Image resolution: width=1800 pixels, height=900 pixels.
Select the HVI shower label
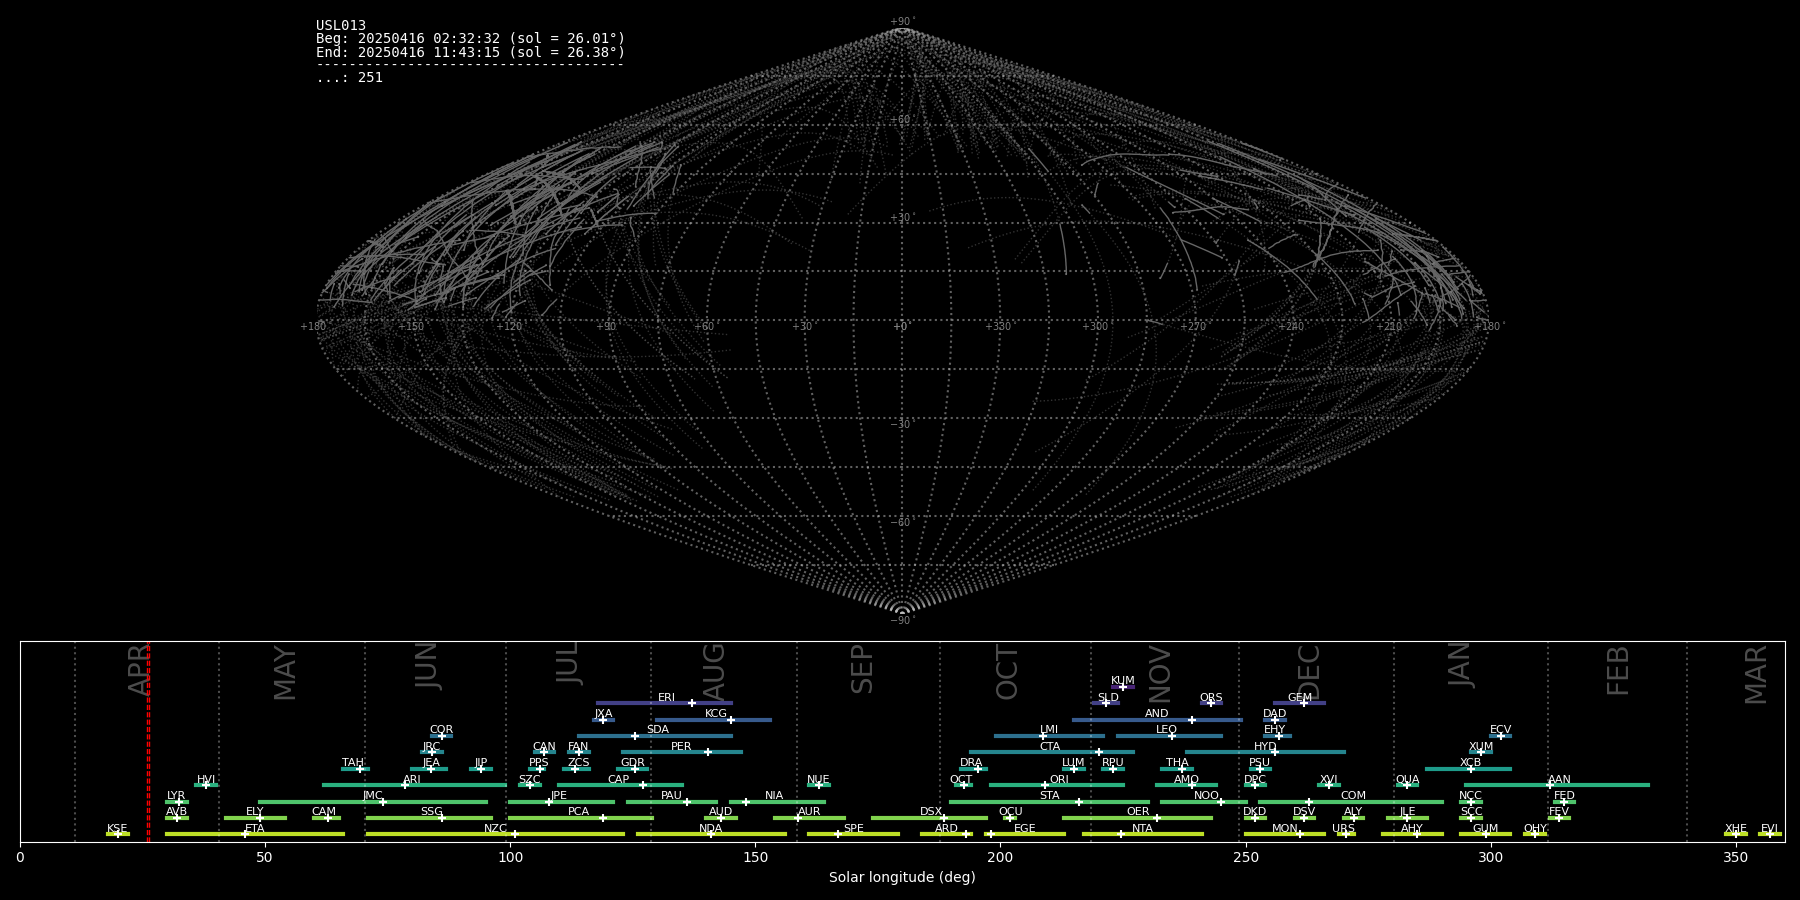coord(206,780)
